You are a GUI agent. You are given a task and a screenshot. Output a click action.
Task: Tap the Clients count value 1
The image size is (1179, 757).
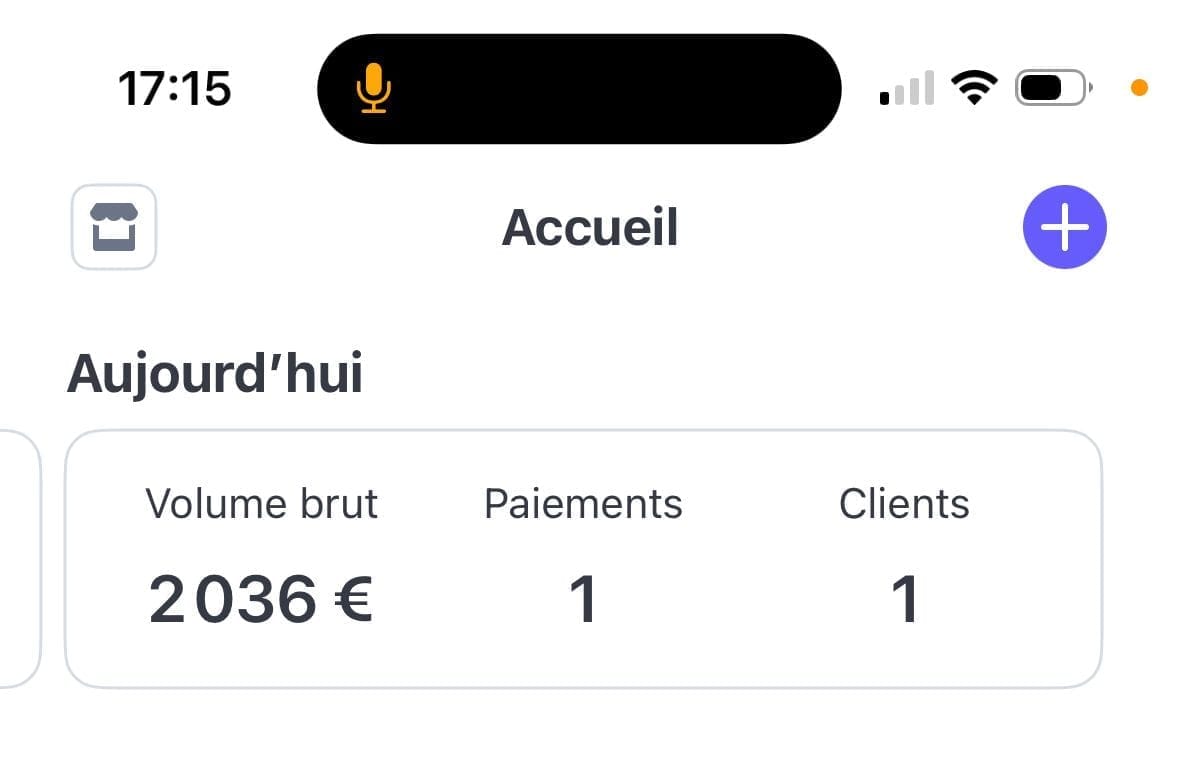pyautogui.click(x=905, y=599)
